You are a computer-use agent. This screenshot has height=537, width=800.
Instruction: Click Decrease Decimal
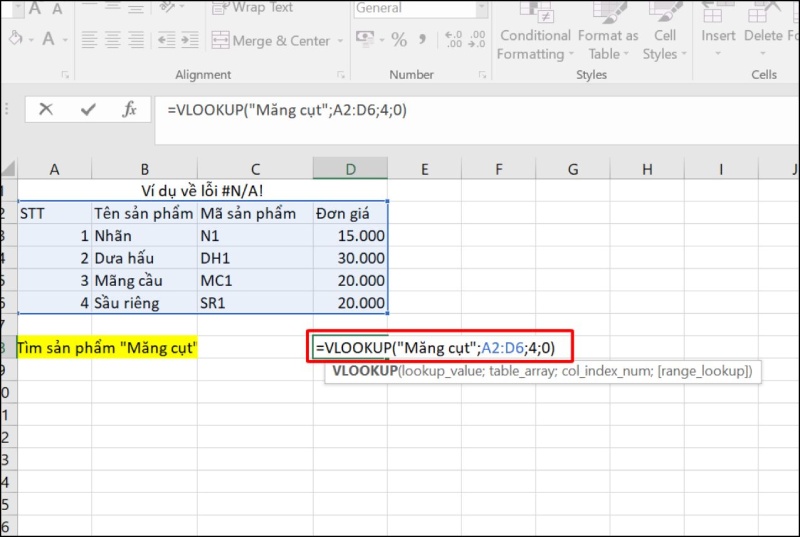coord(477,39)
